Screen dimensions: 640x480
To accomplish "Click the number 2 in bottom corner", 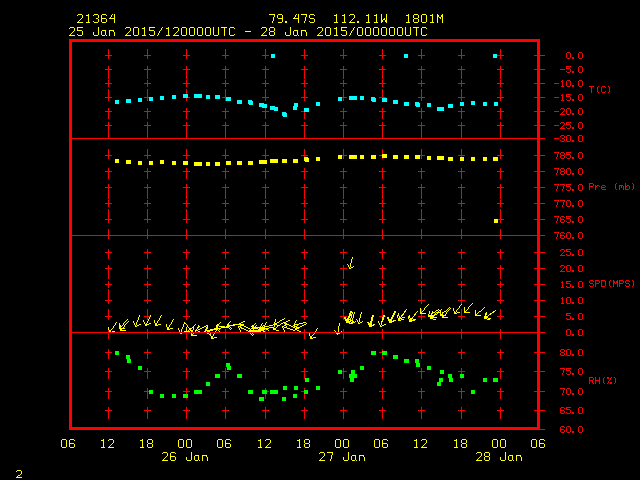I will click(19, 474).
